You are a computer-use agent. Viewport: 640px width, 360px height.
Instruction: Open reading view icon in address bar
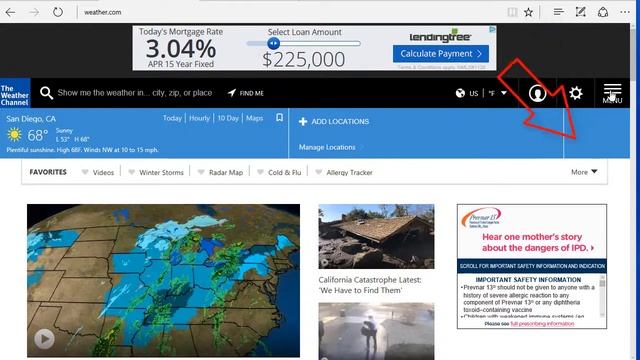pos(512,12)
